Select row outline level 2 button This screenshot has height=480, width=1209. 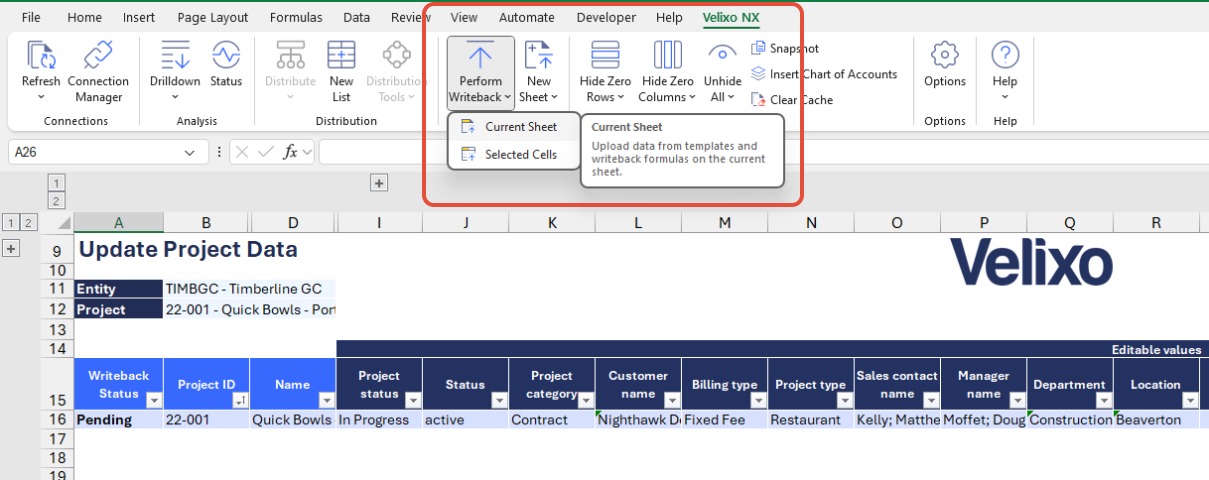point(29,222)
